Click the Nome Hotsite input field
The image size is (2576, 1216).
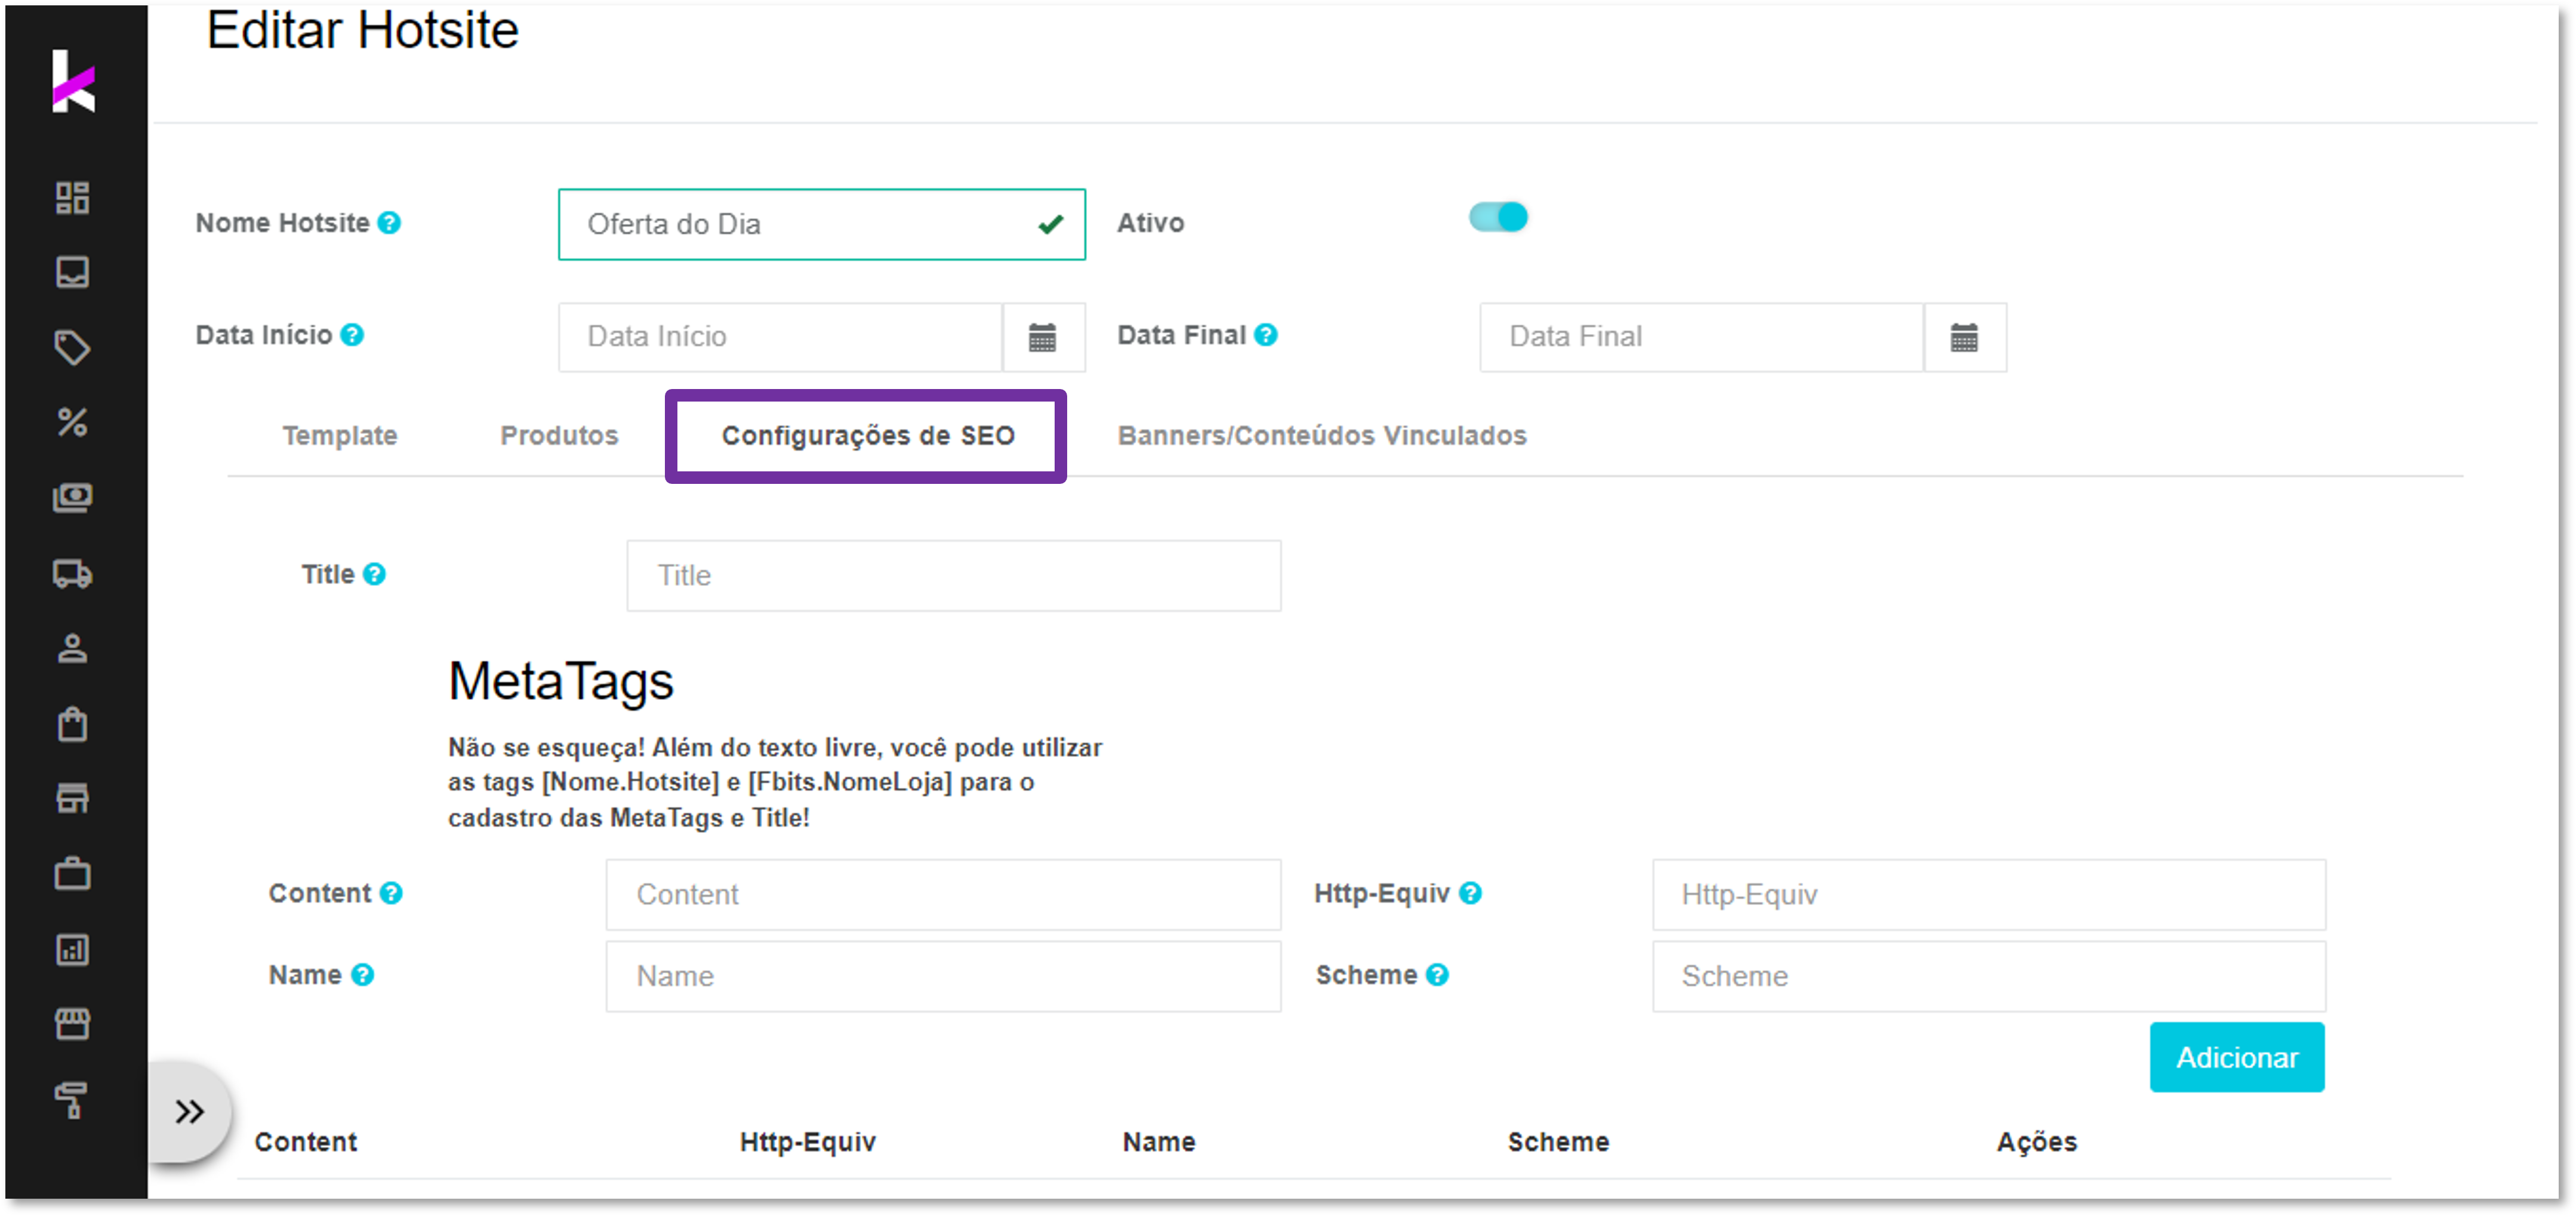(822, 224)
